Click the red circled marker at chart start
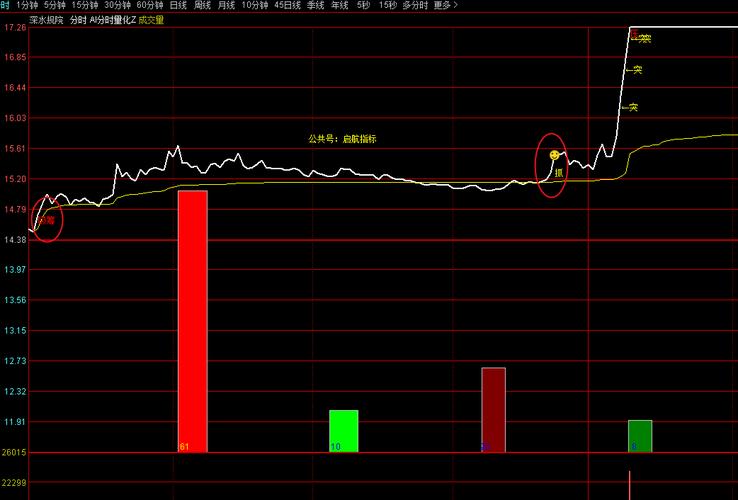738x500 pixels. pyautogui.click(x=47, y=219)
